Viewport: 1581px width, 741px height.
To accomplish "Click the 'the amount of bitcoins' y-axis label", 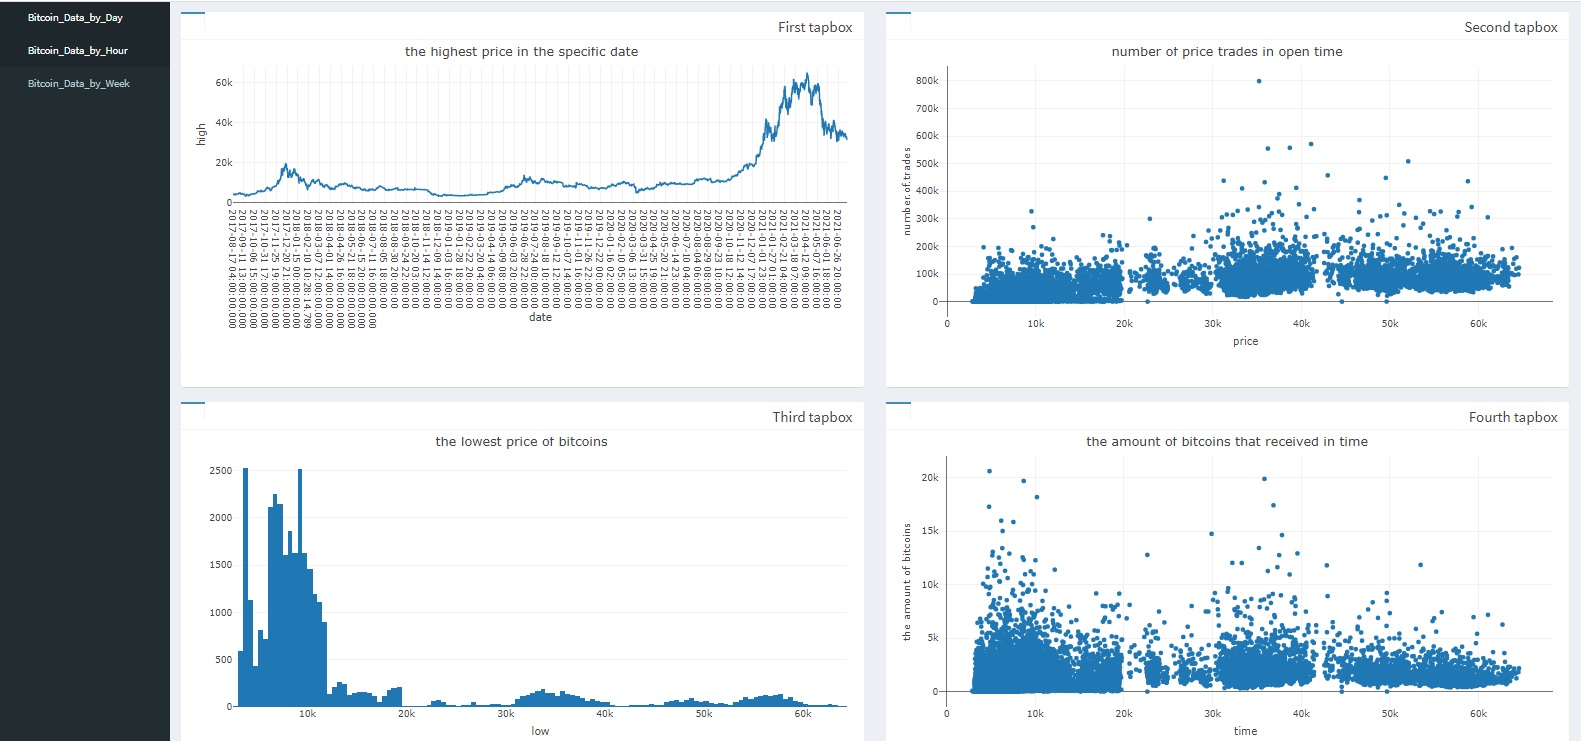I will (907, 582).
